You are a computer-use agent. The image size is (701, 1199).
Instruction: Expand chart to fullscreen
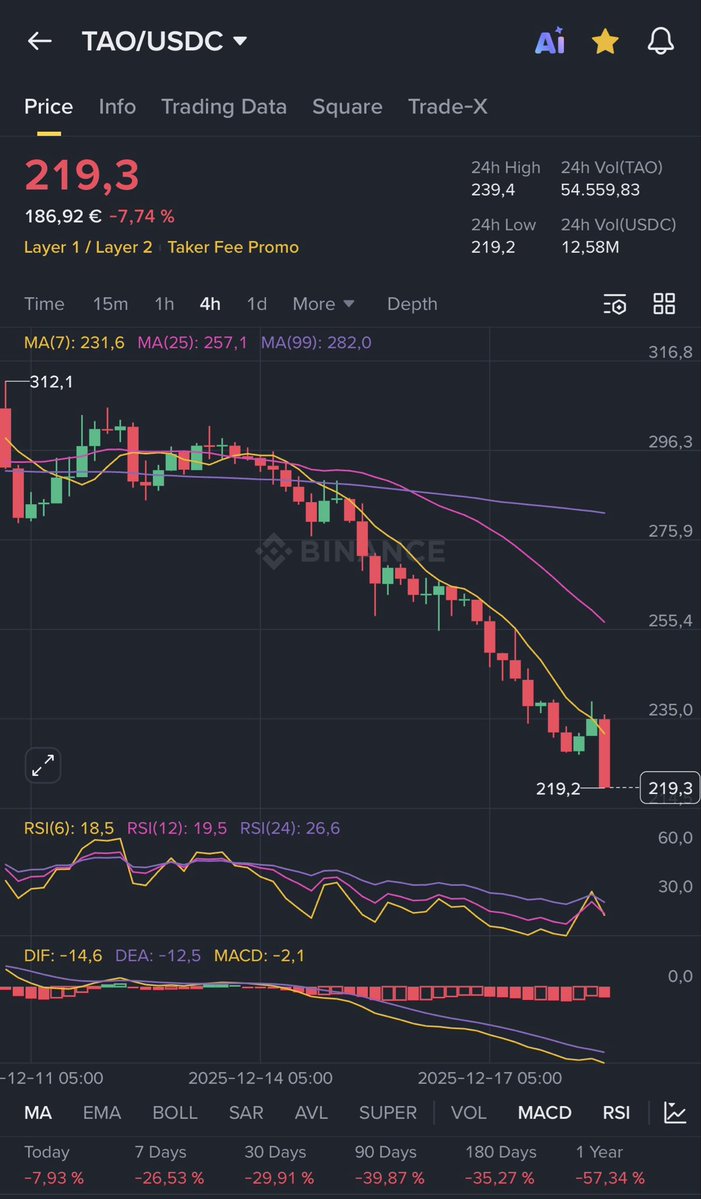coord(44,765)
